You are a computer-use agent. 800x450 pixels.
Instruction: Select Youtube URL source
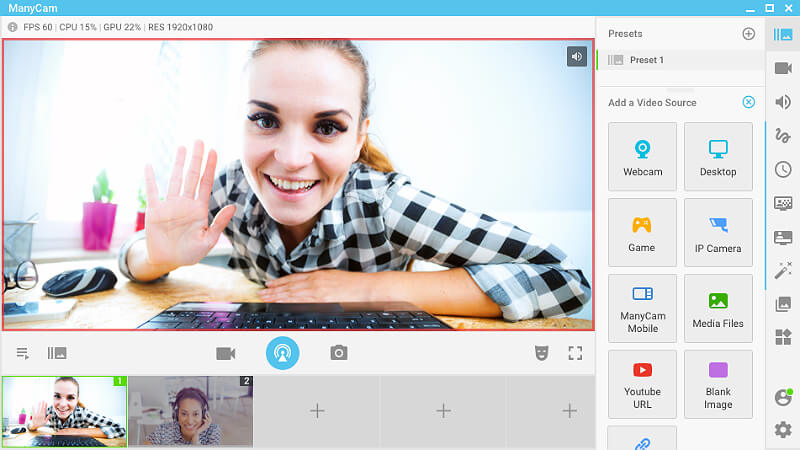pos(642,384)
